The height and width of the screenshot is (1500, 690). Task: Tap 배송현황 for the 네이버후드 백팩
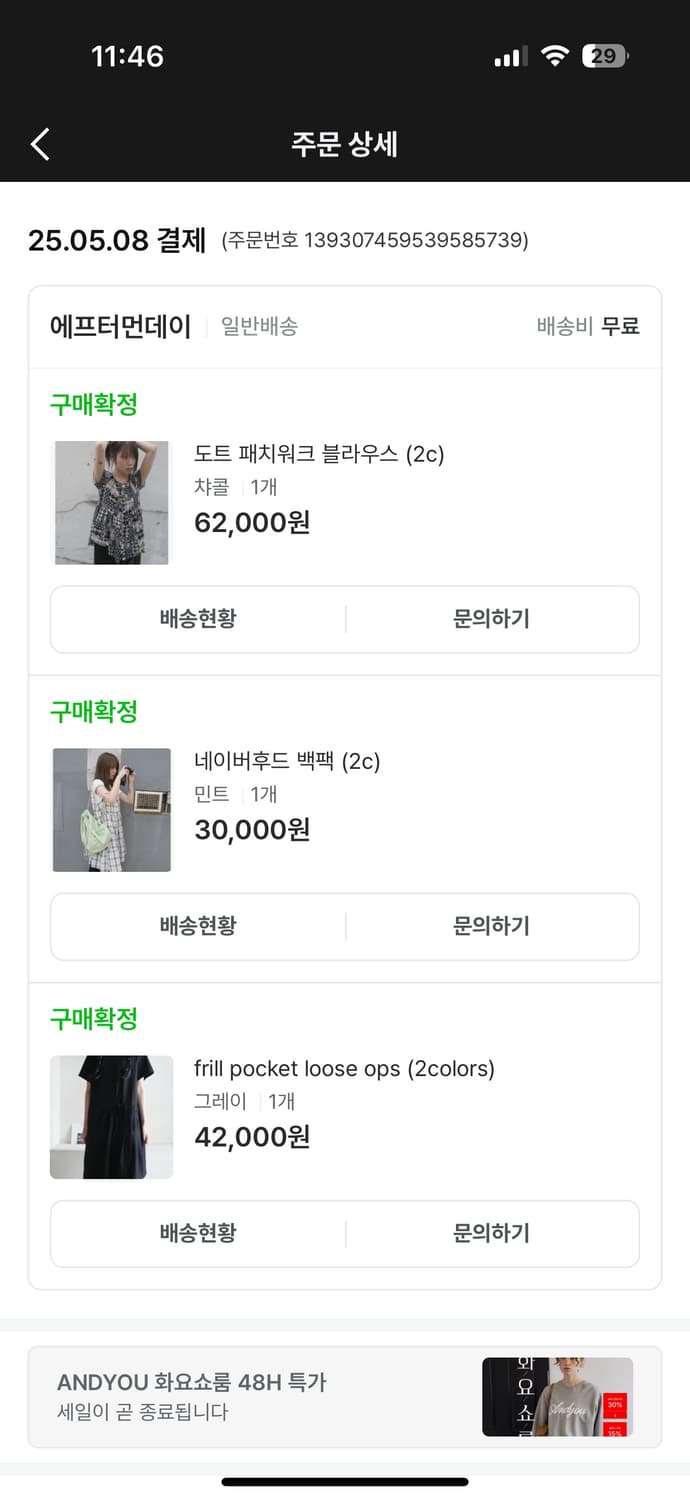click(x=197, y=926)
